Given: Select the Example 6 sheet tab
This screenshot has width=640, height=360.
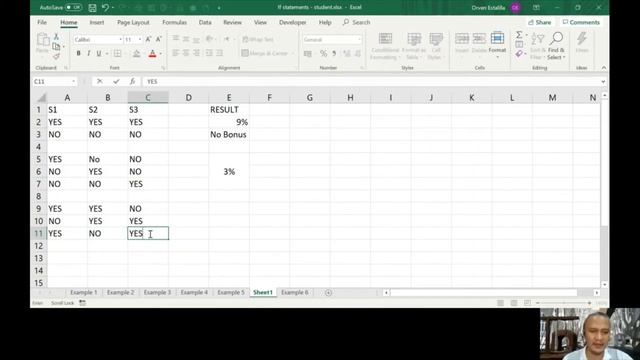Looking at the screenshot, I should tap(295, 293).
